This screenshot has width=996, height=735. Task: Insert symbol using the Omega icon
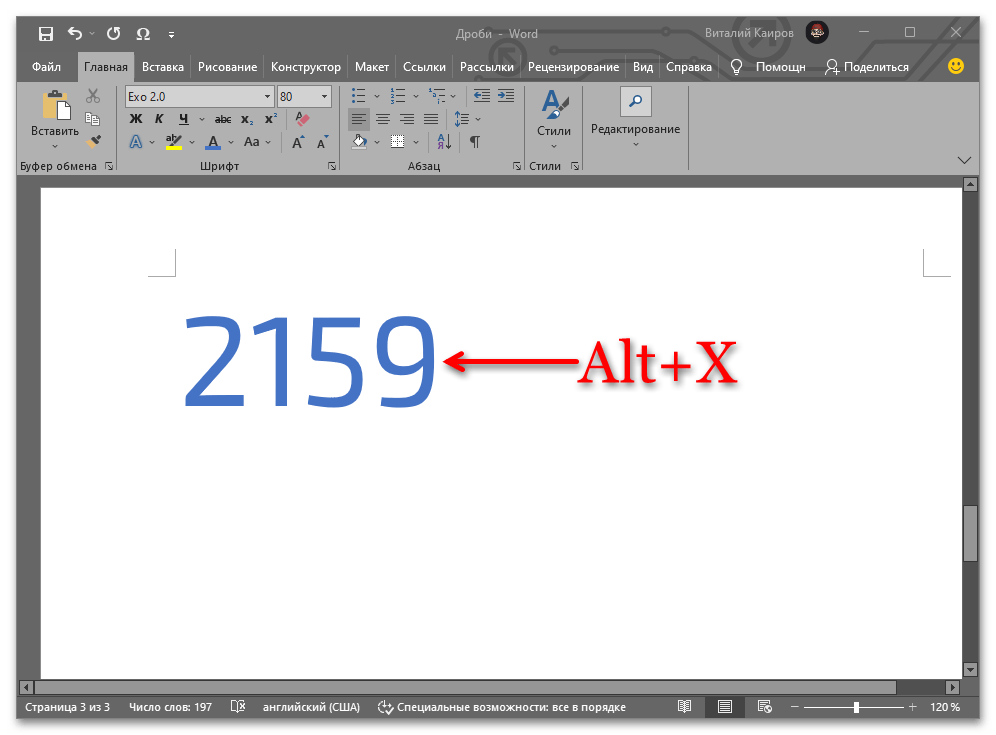coord(143,34)
